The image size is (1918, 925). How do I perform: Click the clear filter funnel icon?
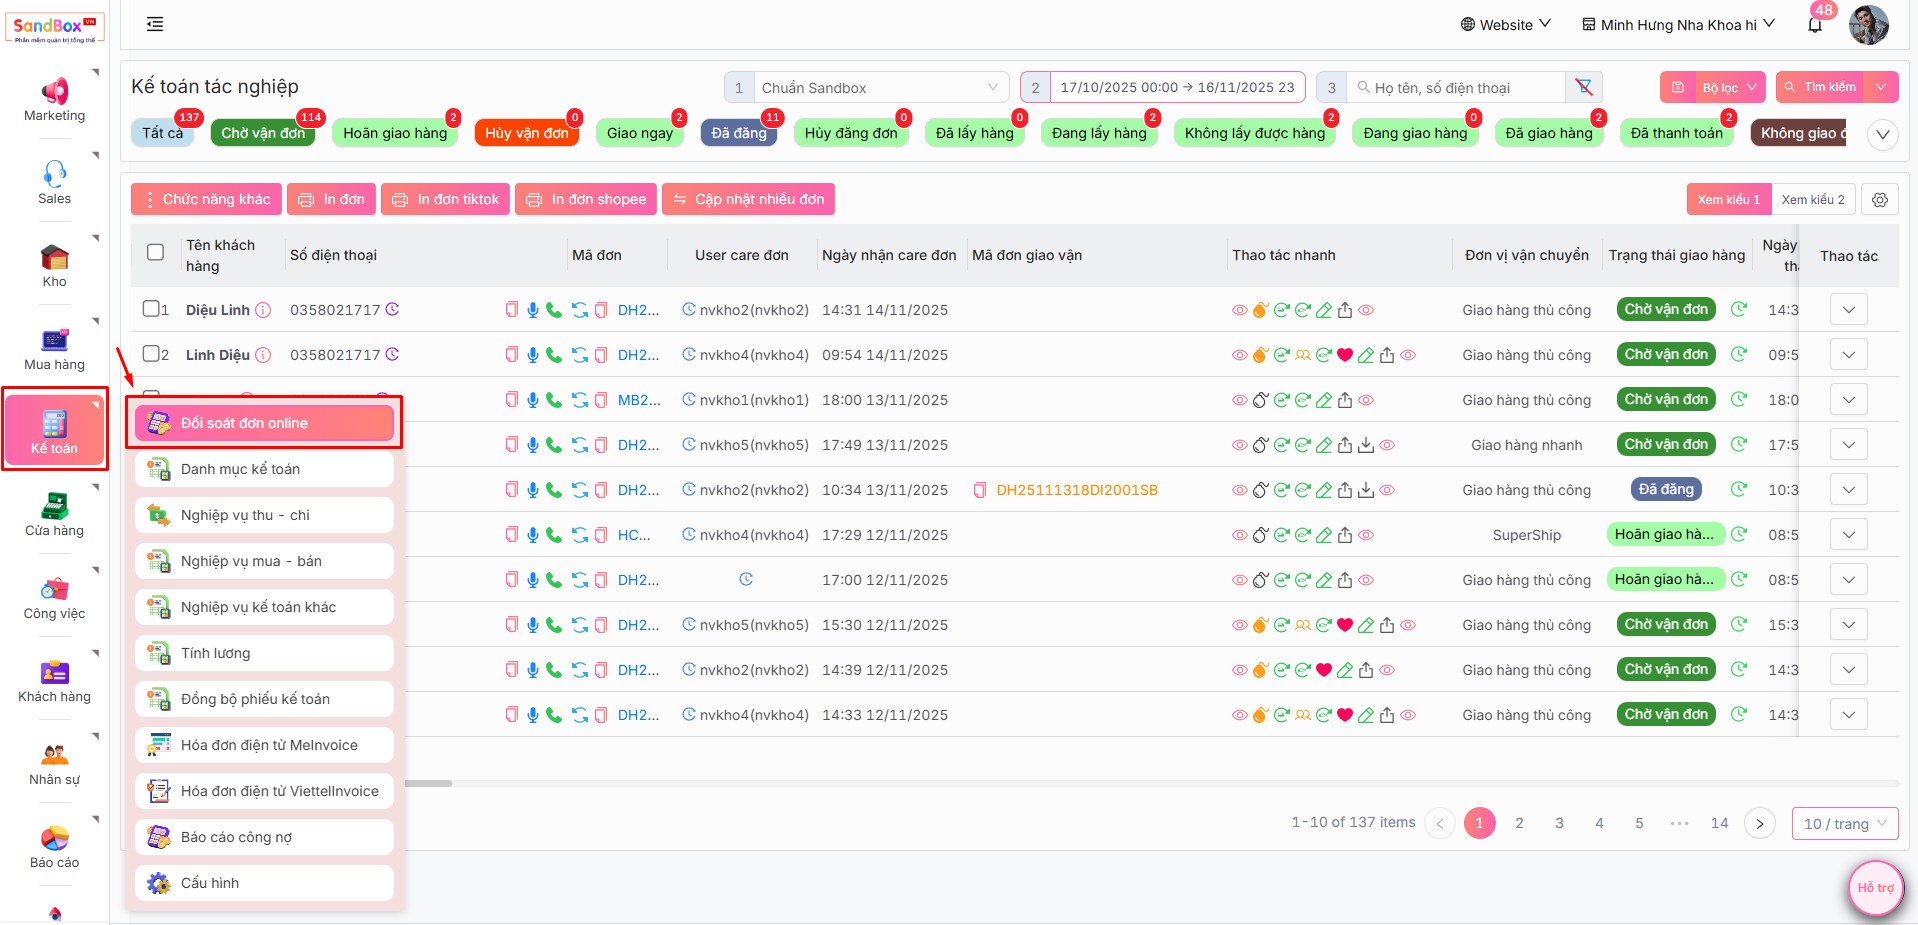click(x=1584, y=87)
